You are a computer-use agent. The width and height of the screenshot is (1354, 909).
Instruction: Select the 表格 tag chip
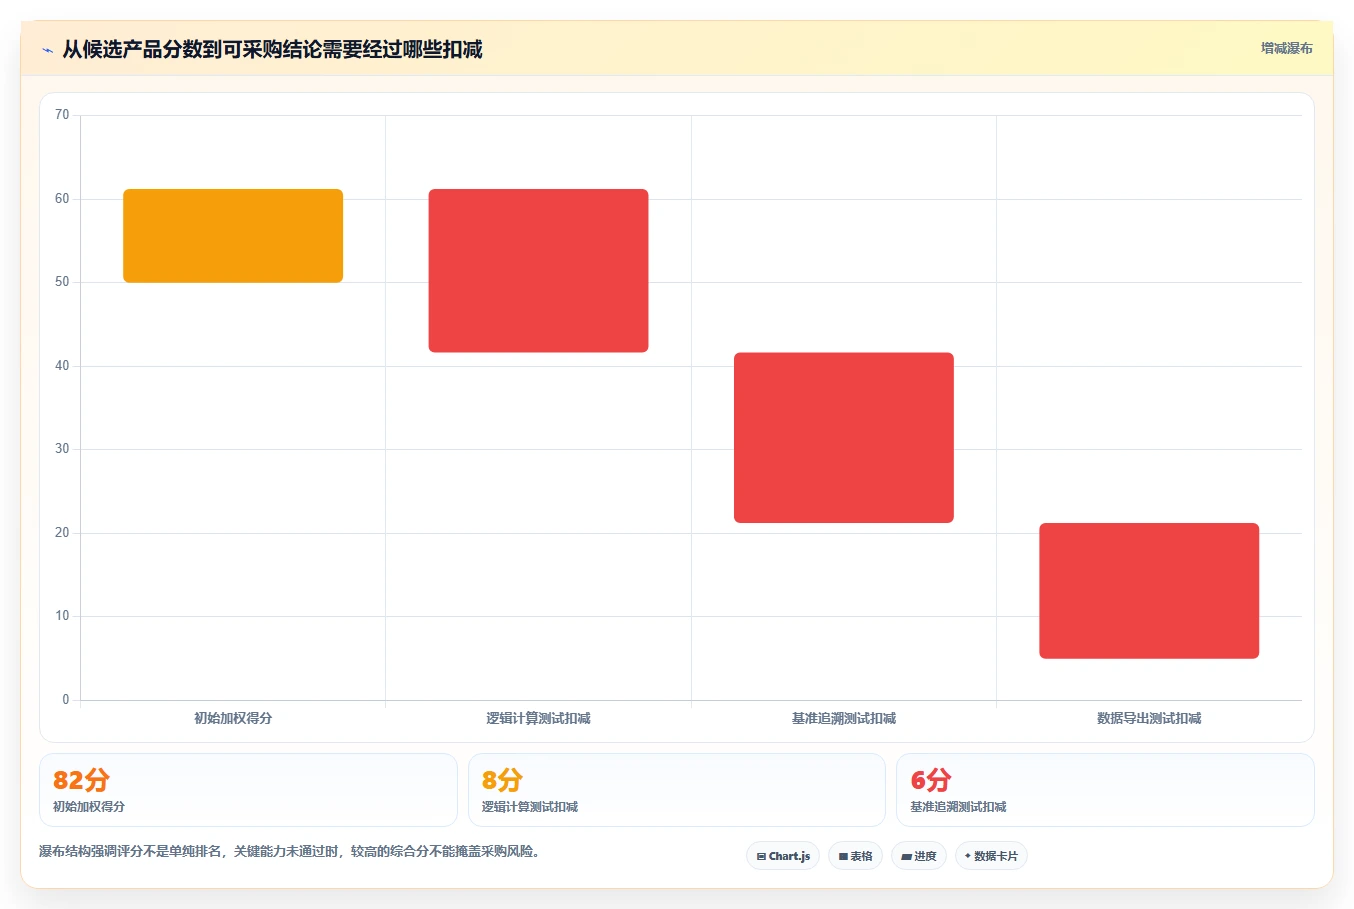[855, 856]
